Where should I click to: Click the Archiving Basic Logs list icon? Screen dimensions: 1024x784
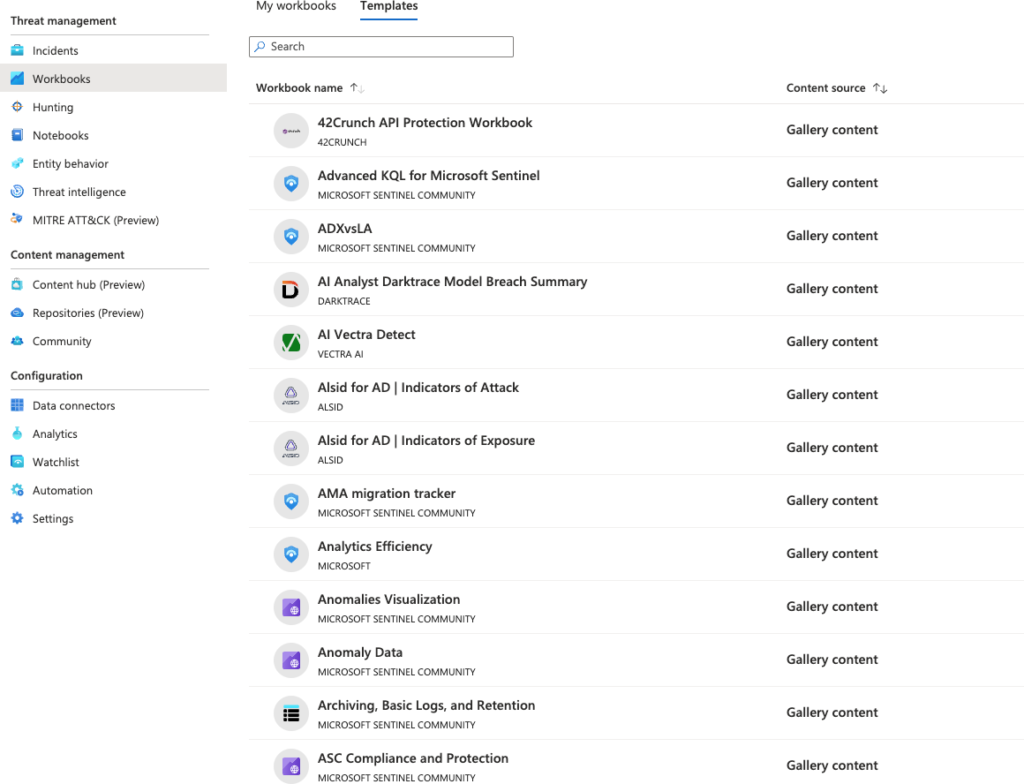[x=291, y=713]
